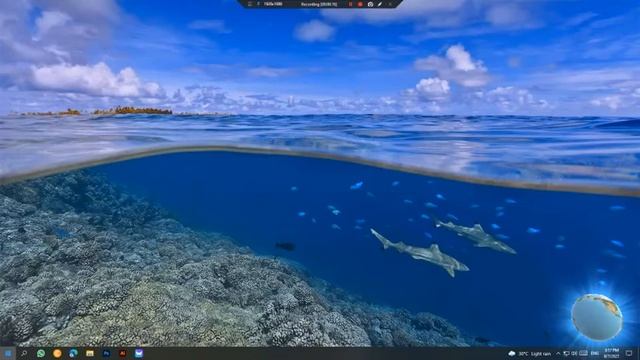Open the orange circle taskbar app

57,353
